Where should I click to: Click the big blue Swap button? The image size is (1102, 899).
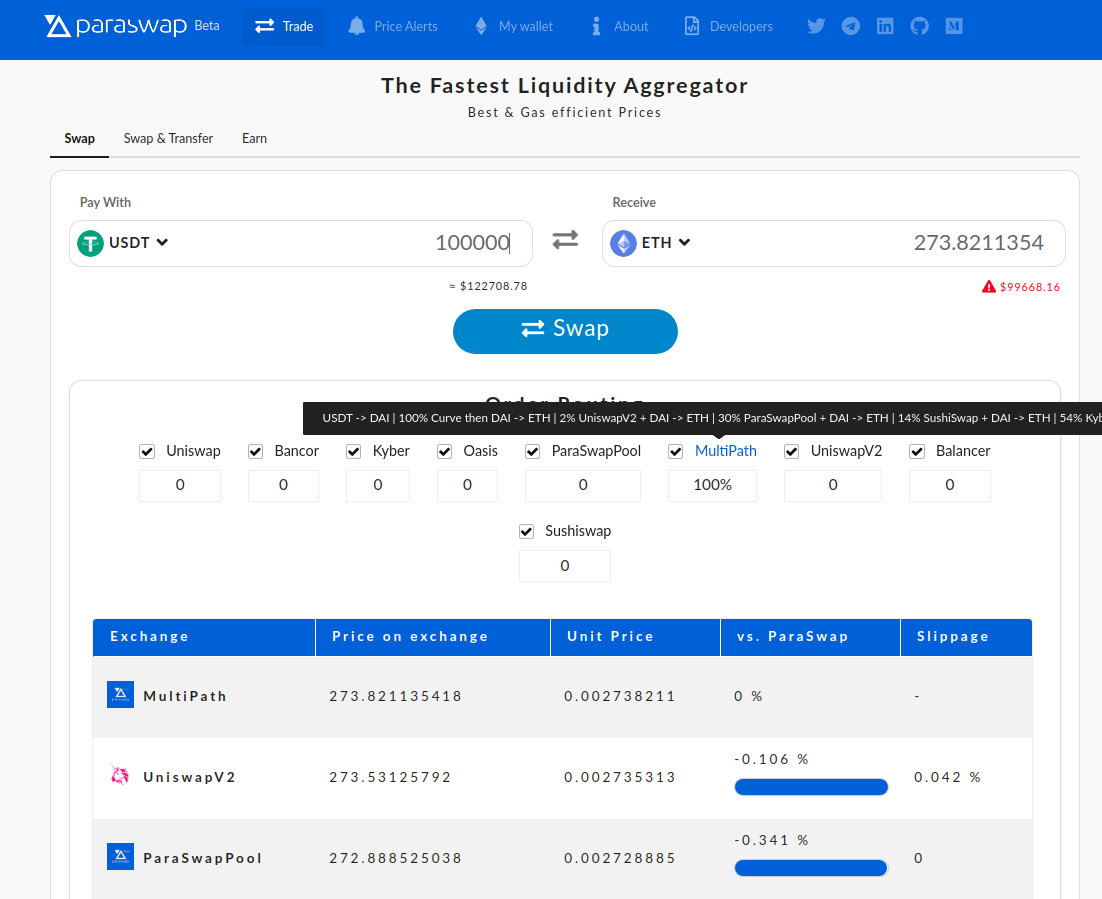pos(565,331)
